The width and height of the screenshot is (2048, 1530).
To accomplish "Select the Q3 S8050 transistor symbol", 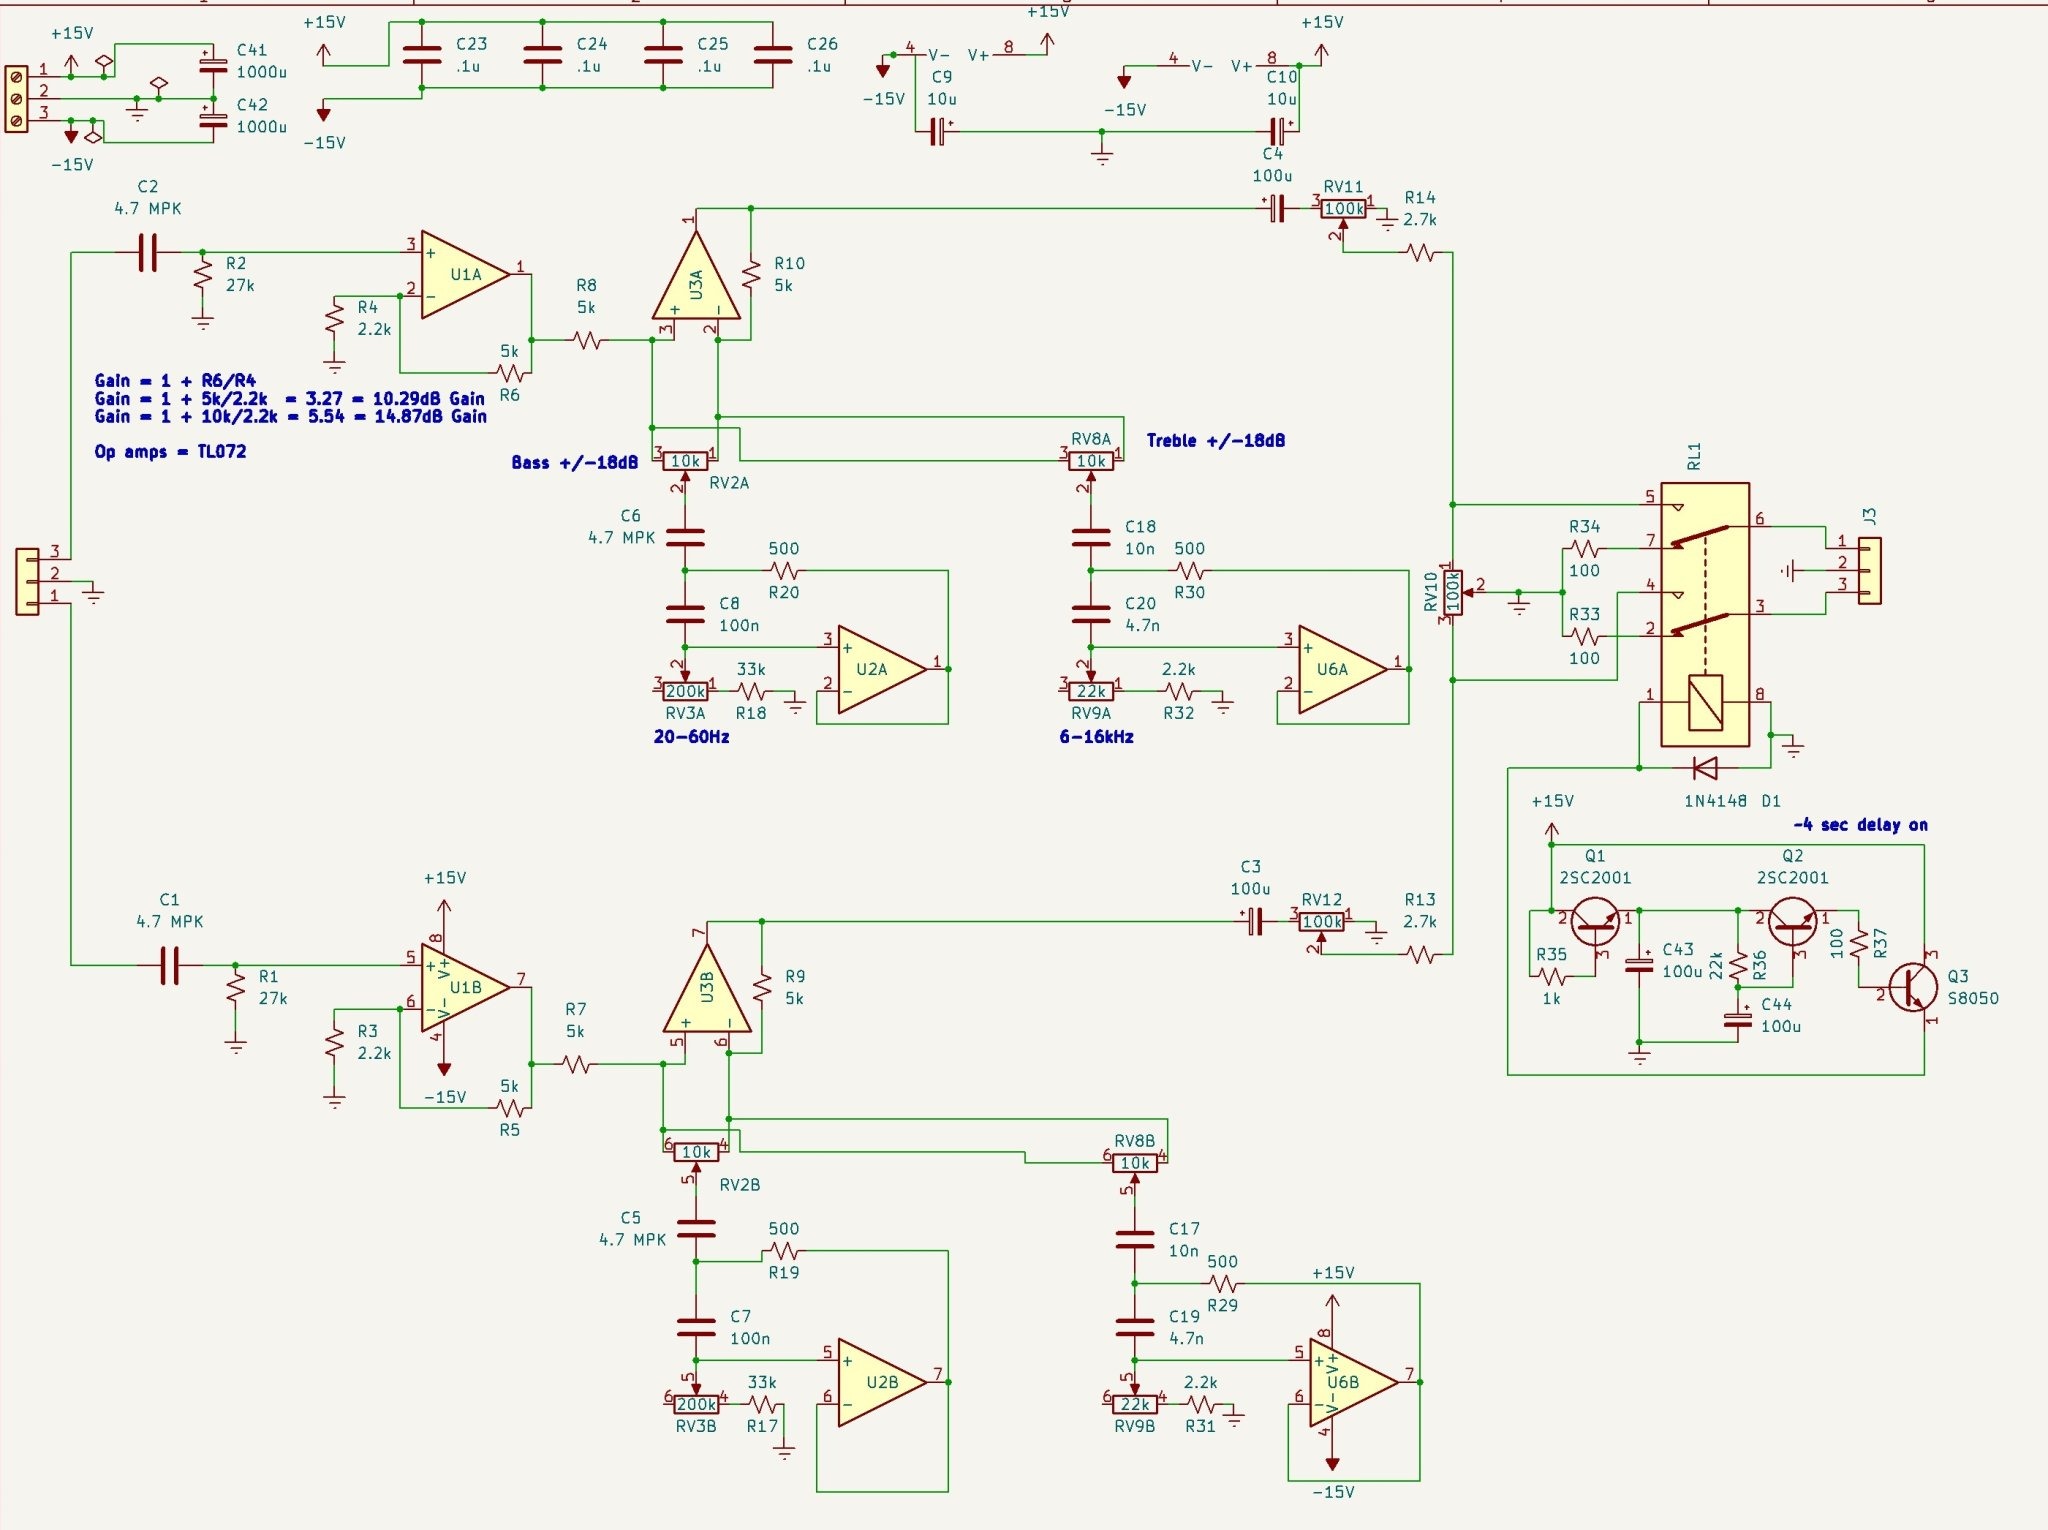I will point(1914,987).
